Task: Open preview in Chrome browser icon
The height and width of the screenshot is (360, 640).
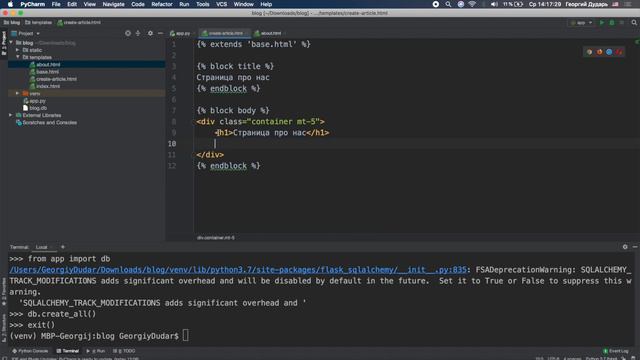Action: click(589, 52)
